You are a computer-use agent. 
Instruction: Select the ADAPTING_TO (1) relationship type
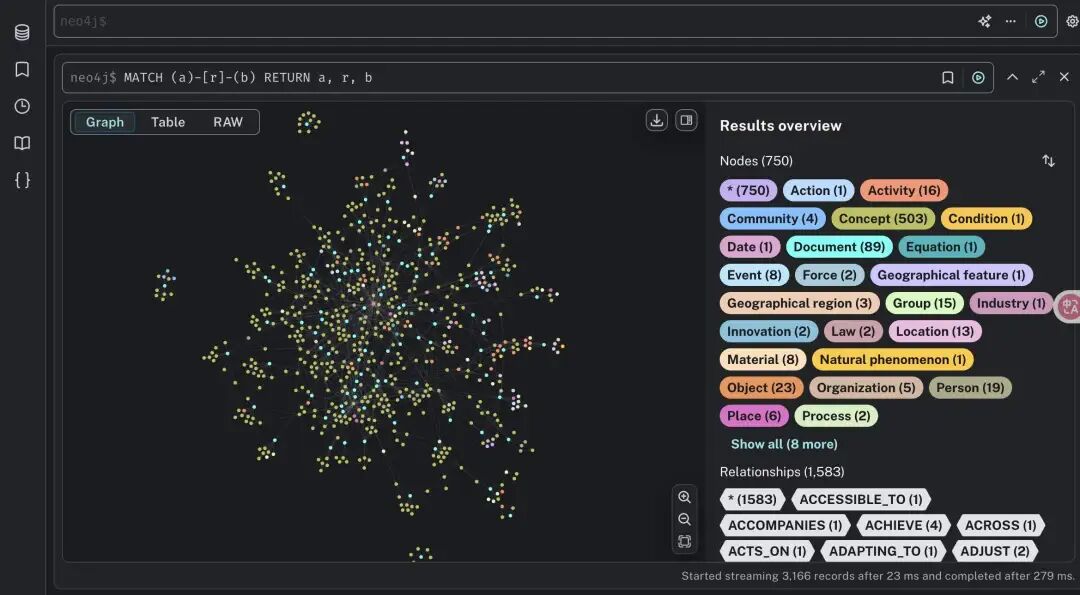(883, 552)
